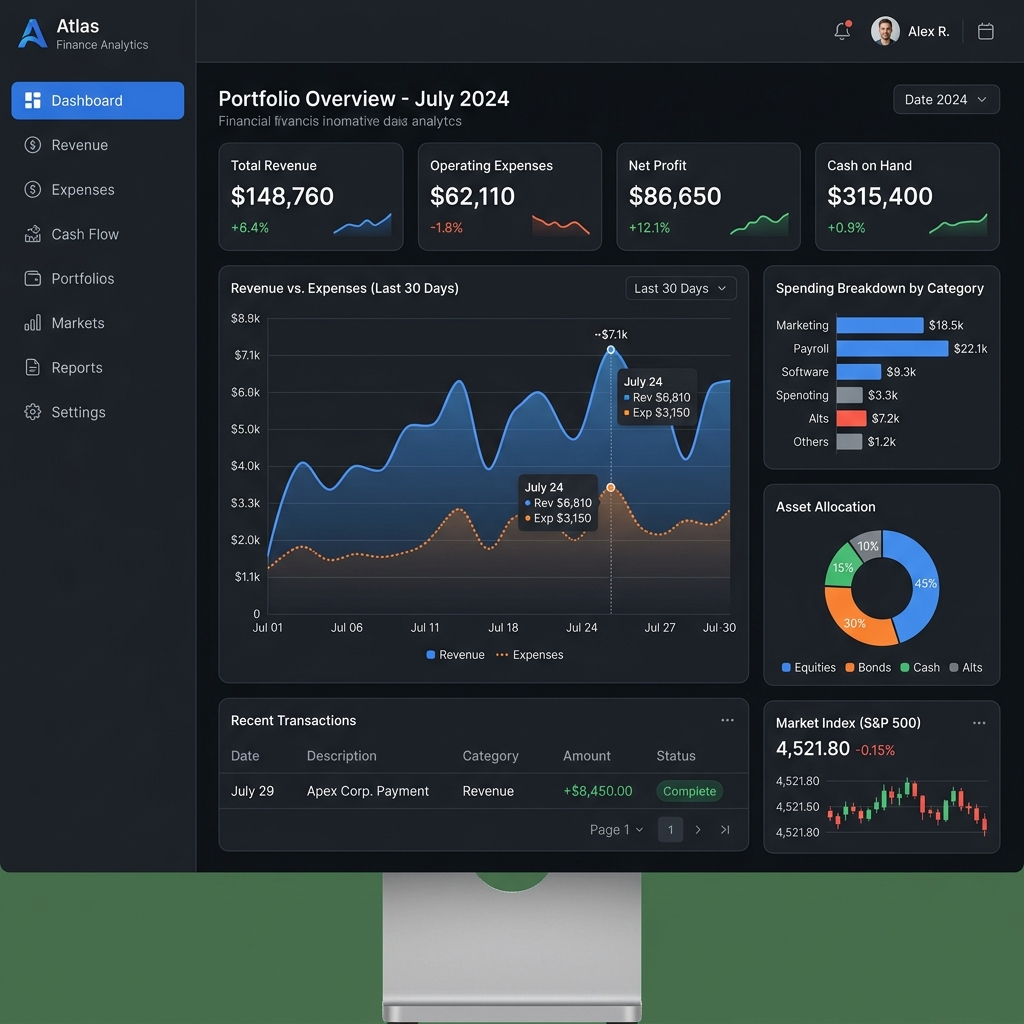Jump to last transactions page arrow
This screenshot has width=1024, height=1024.
click(725, 829)
